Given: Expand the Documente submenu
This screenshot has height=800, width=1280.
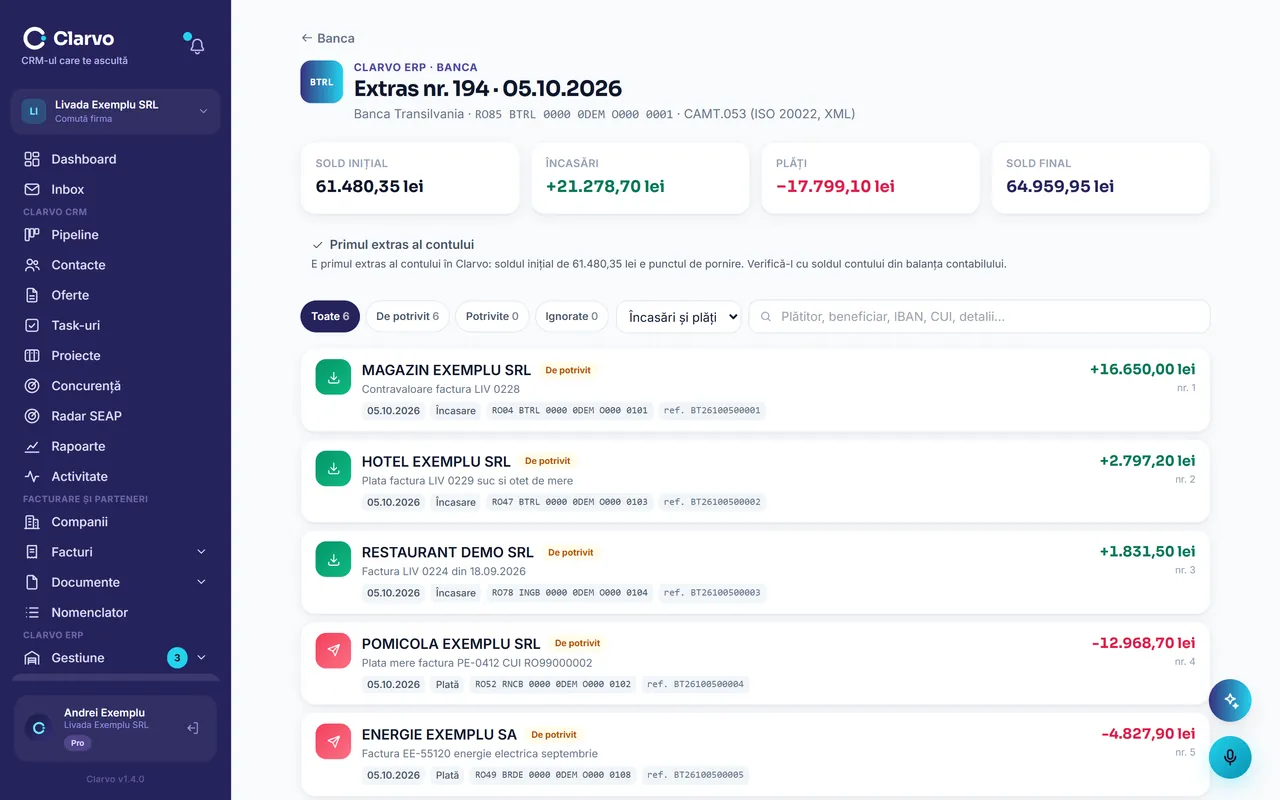Looking at the screenshot, I should [x=201, y=582].
